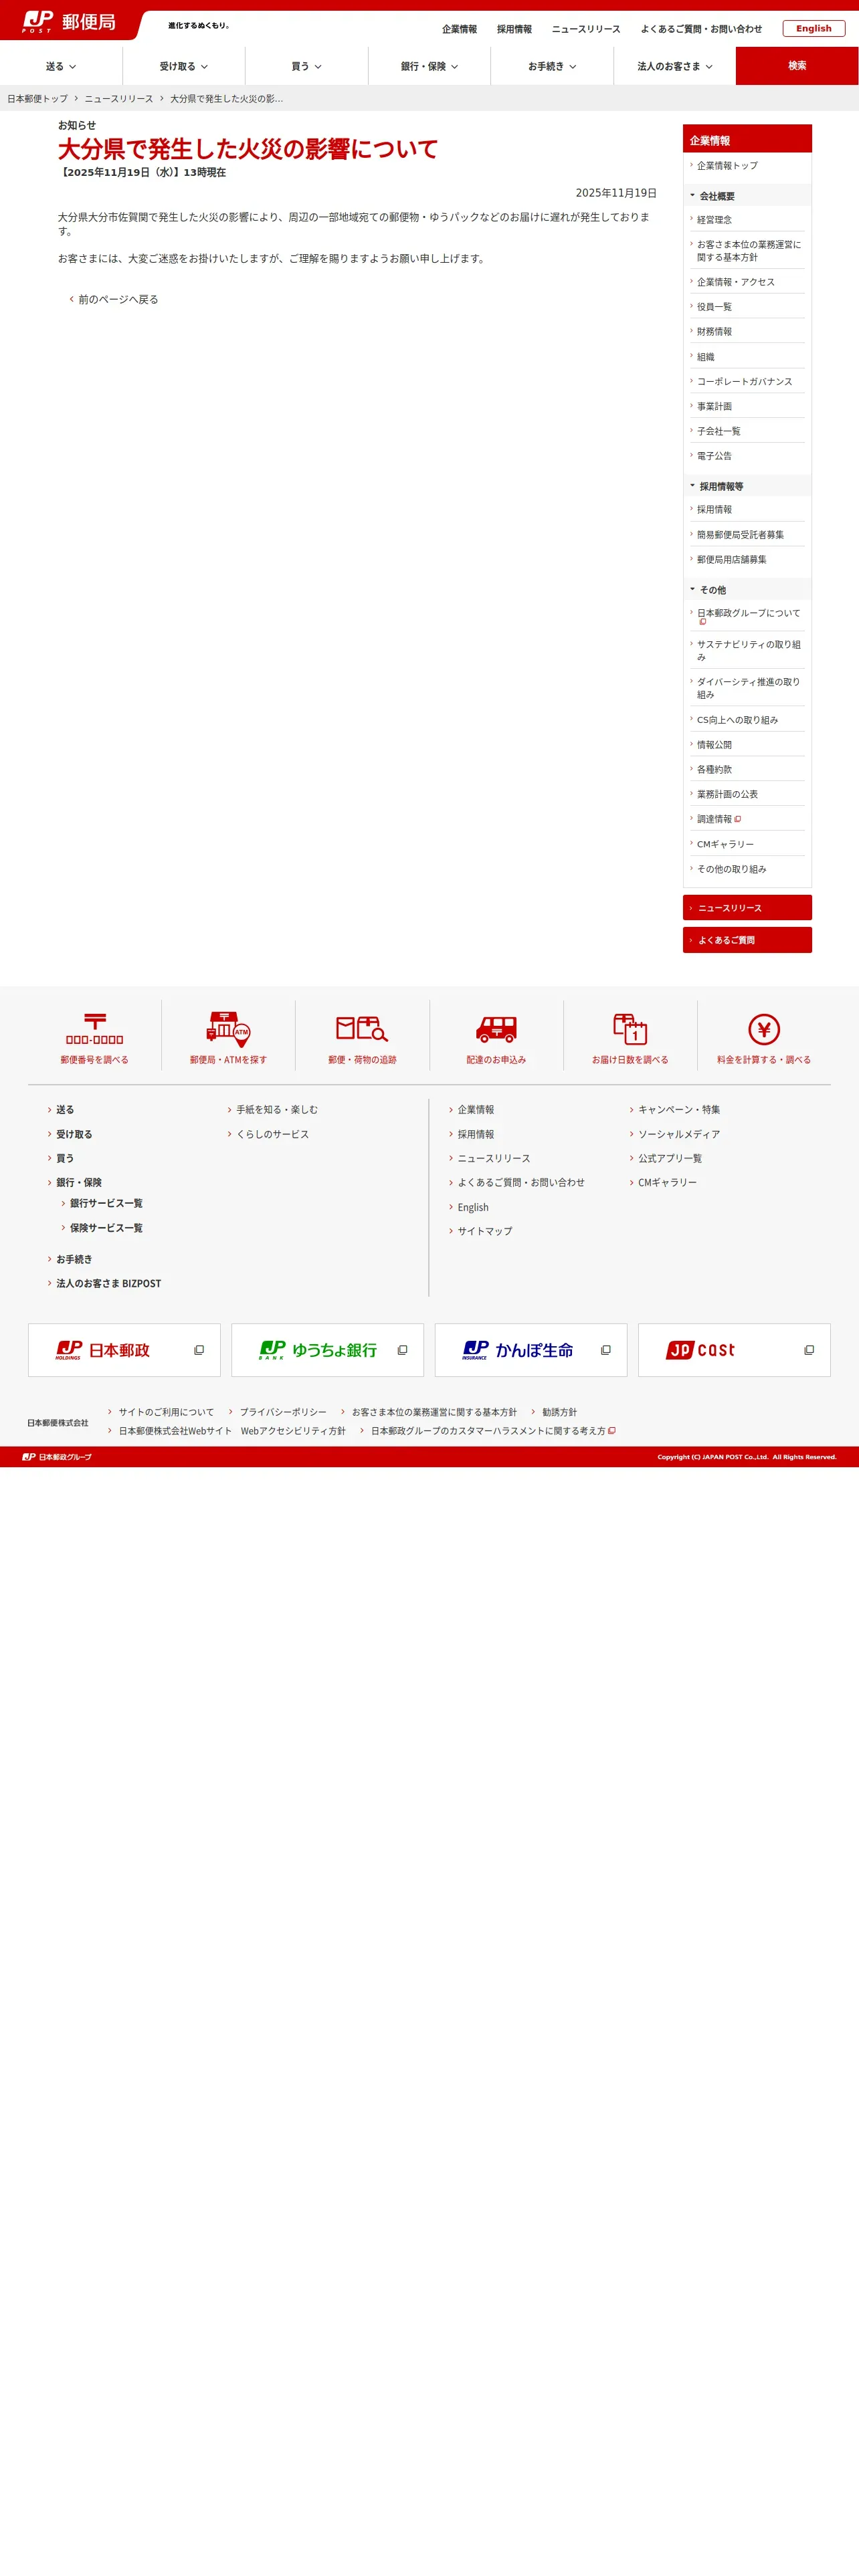Screen dimensions: 859x2576
Task: Open 勧誘方針 in the footer
Action: tap(559, 1412)
